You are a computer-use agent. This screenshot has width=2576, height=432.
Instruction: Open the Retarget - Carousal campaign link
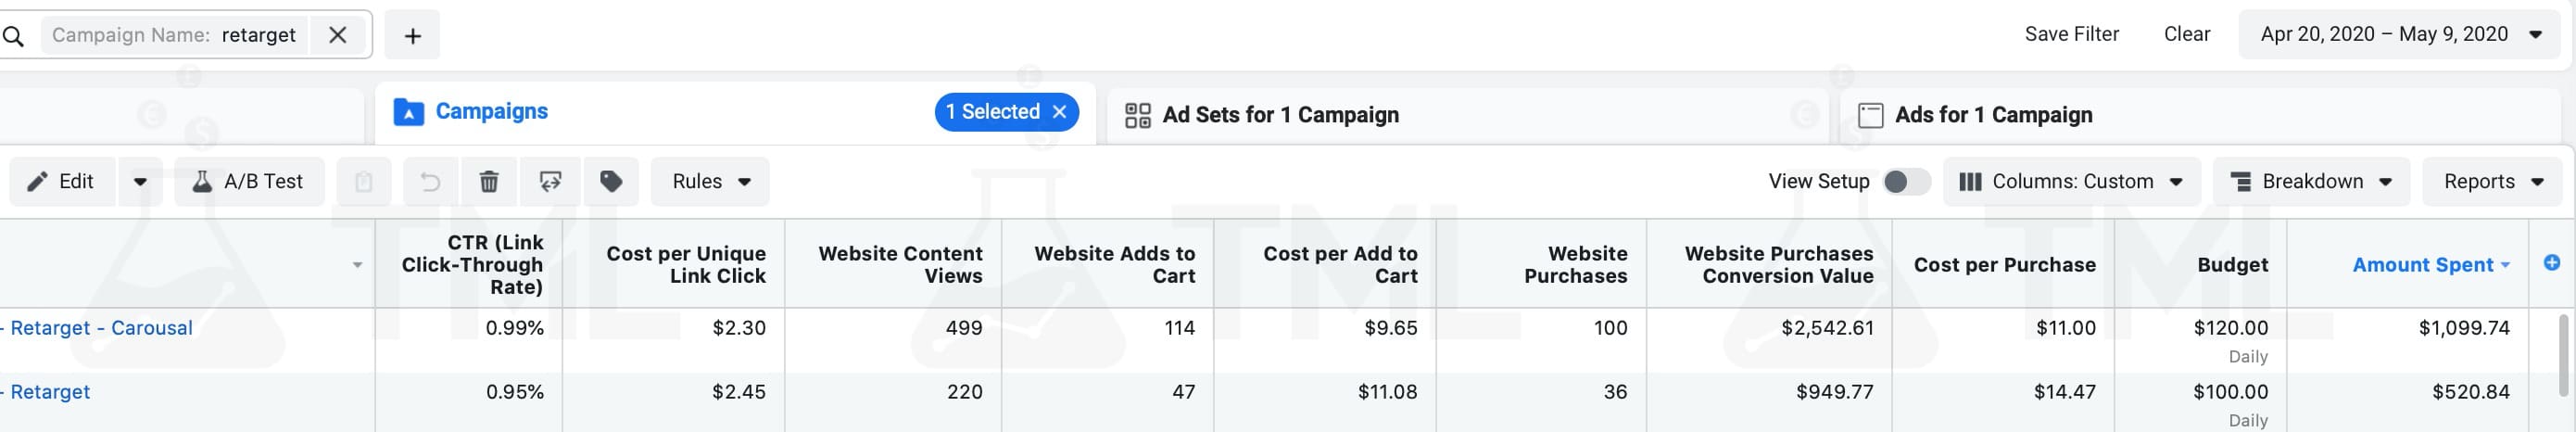click(x=101, y=328)
